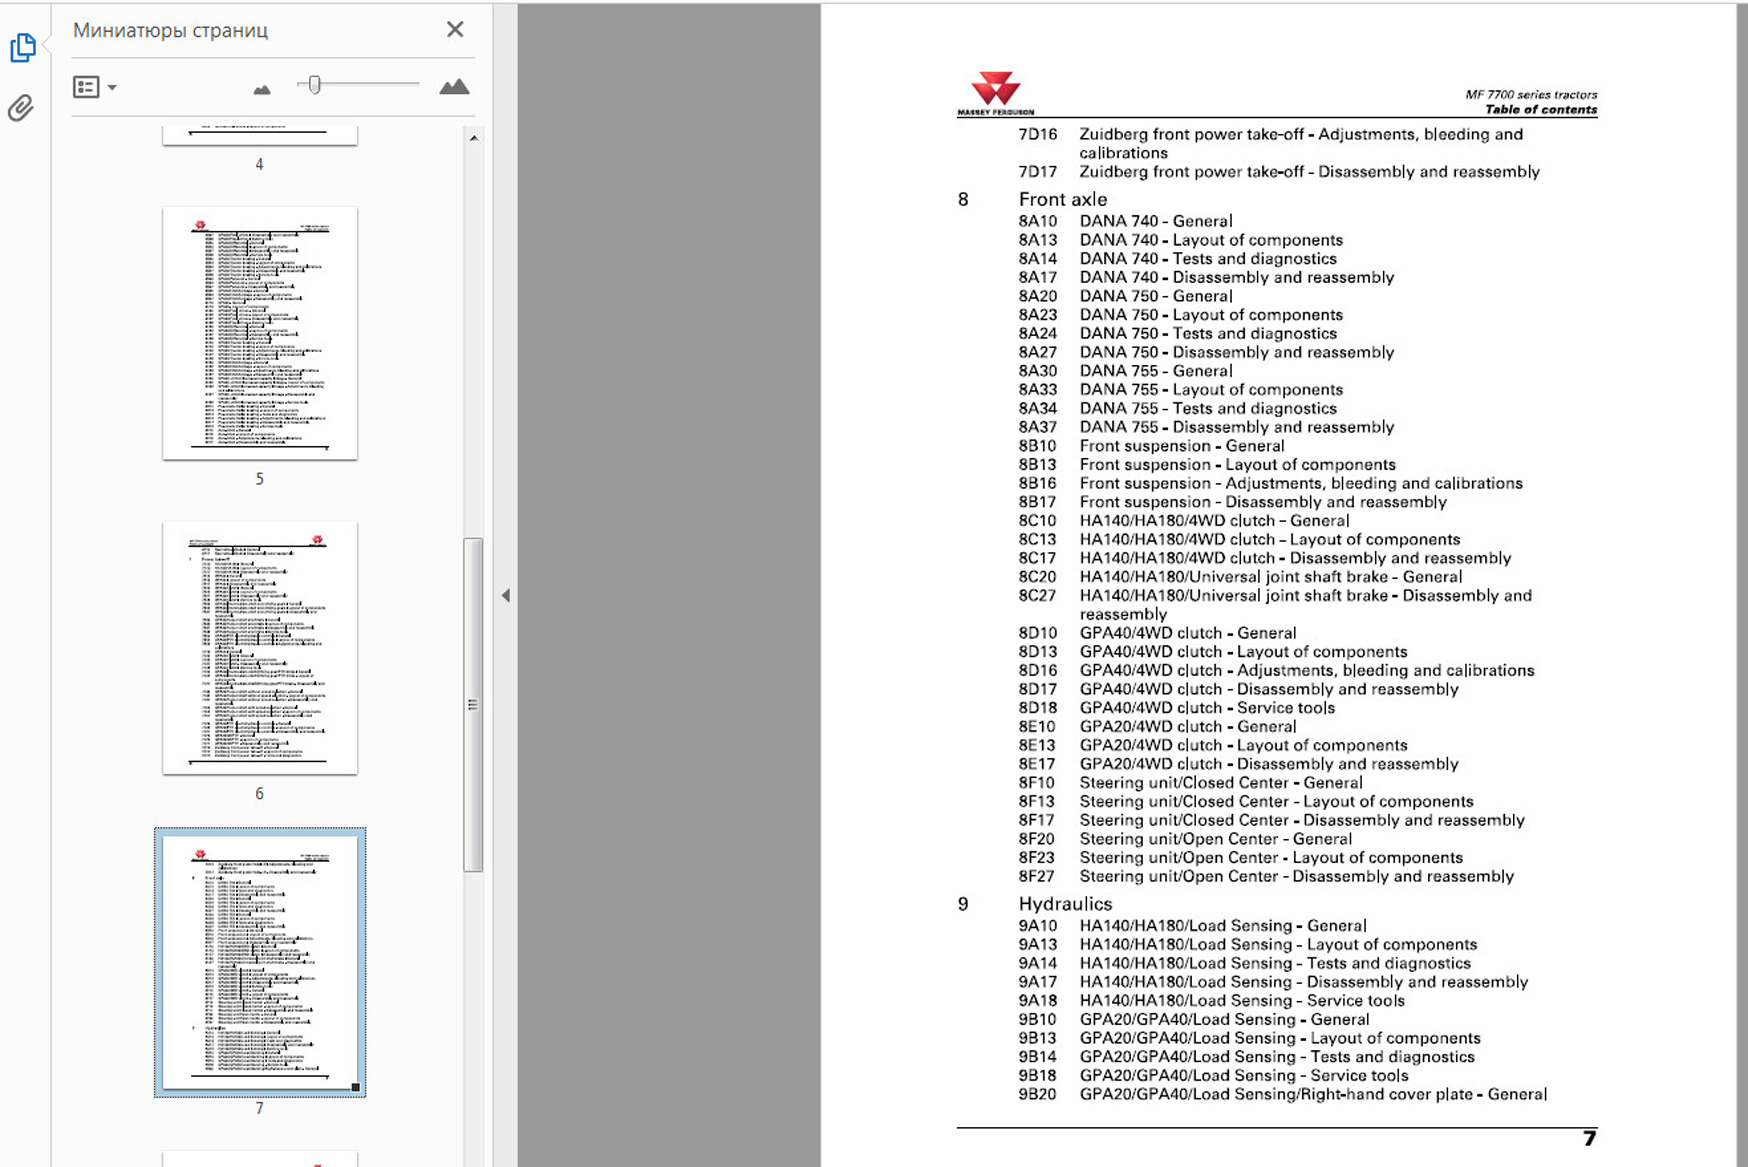Open the thumbnail options dropdown menu

click(x=95, y=88)
